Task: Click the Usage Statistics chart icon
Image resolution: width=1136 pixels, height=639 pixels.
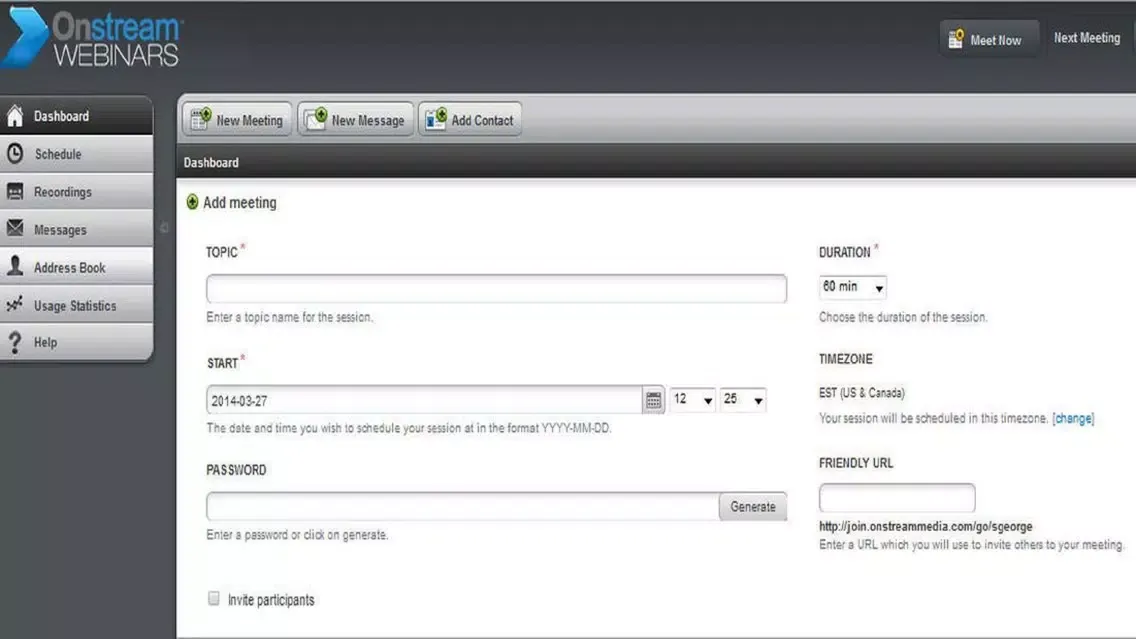Action: [x=15, y=304]
